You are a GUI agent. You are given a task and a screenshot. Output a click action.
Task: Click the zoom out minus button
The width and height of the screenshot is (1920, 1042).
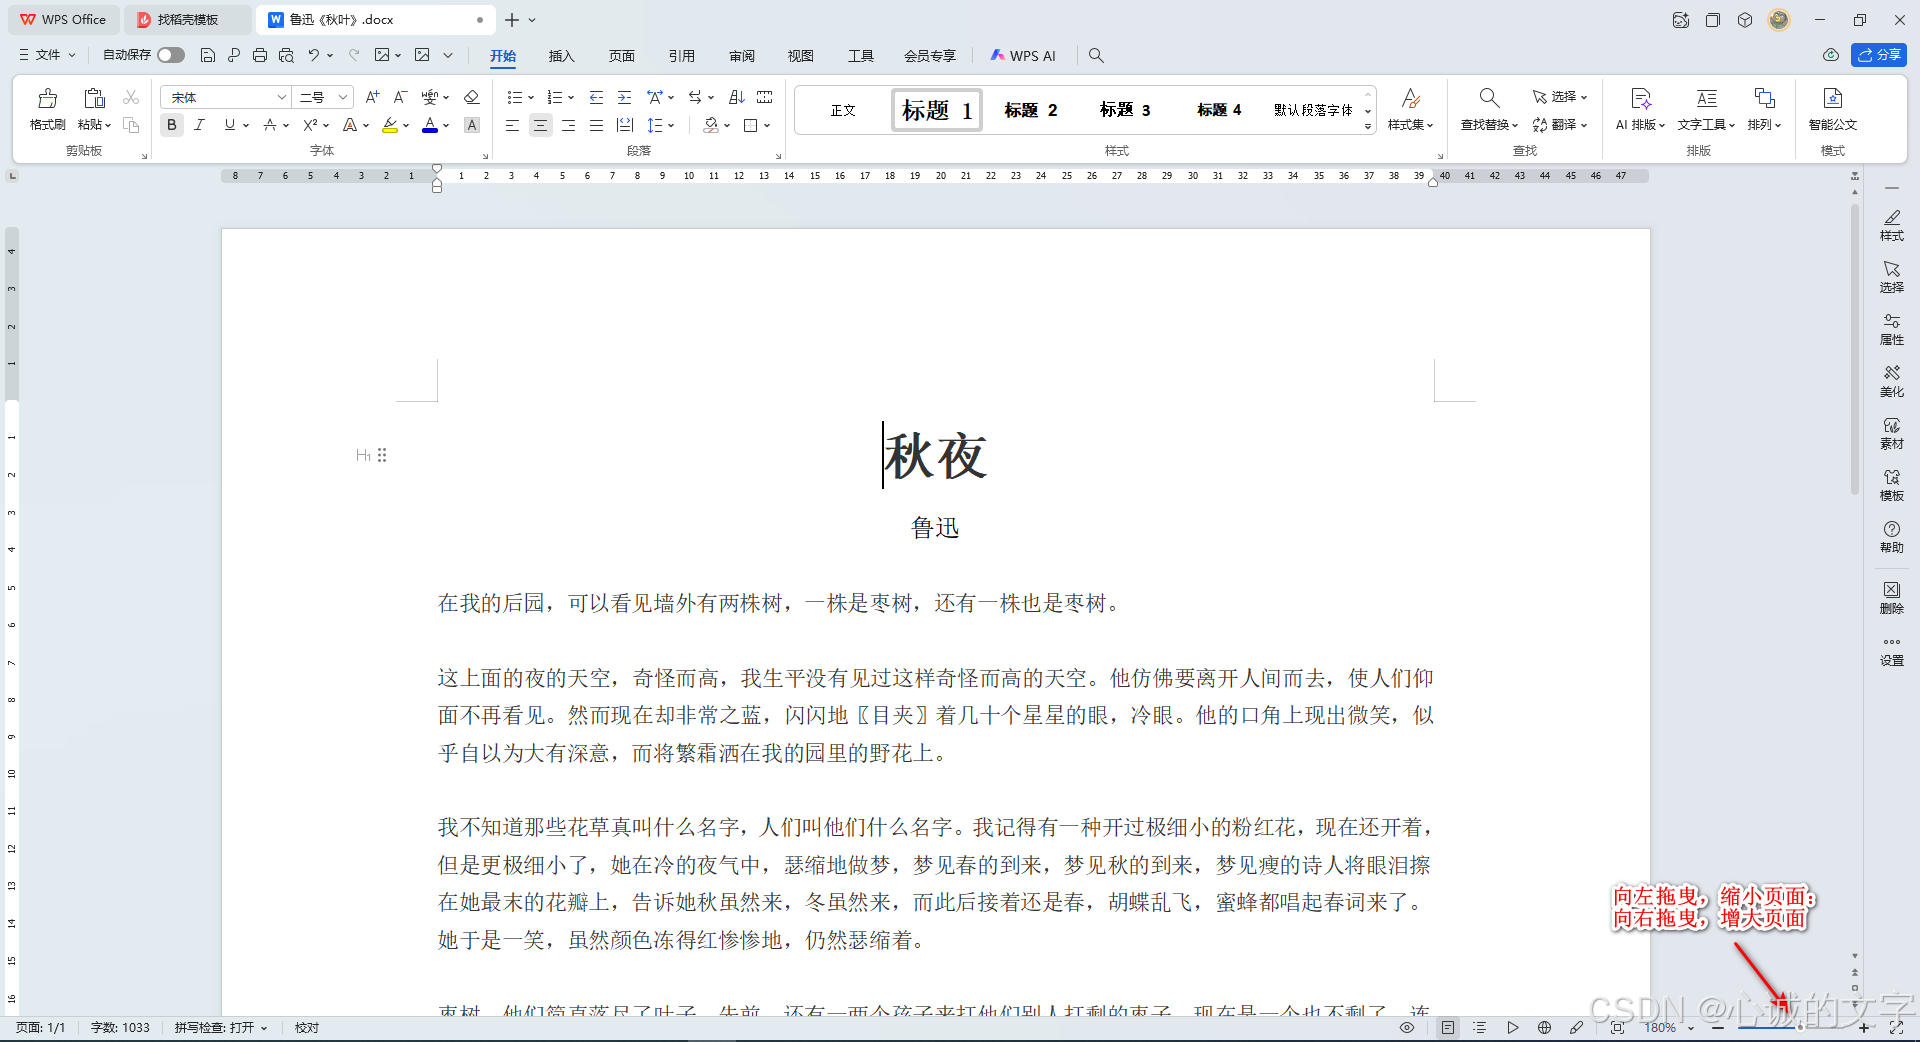1718,1027
